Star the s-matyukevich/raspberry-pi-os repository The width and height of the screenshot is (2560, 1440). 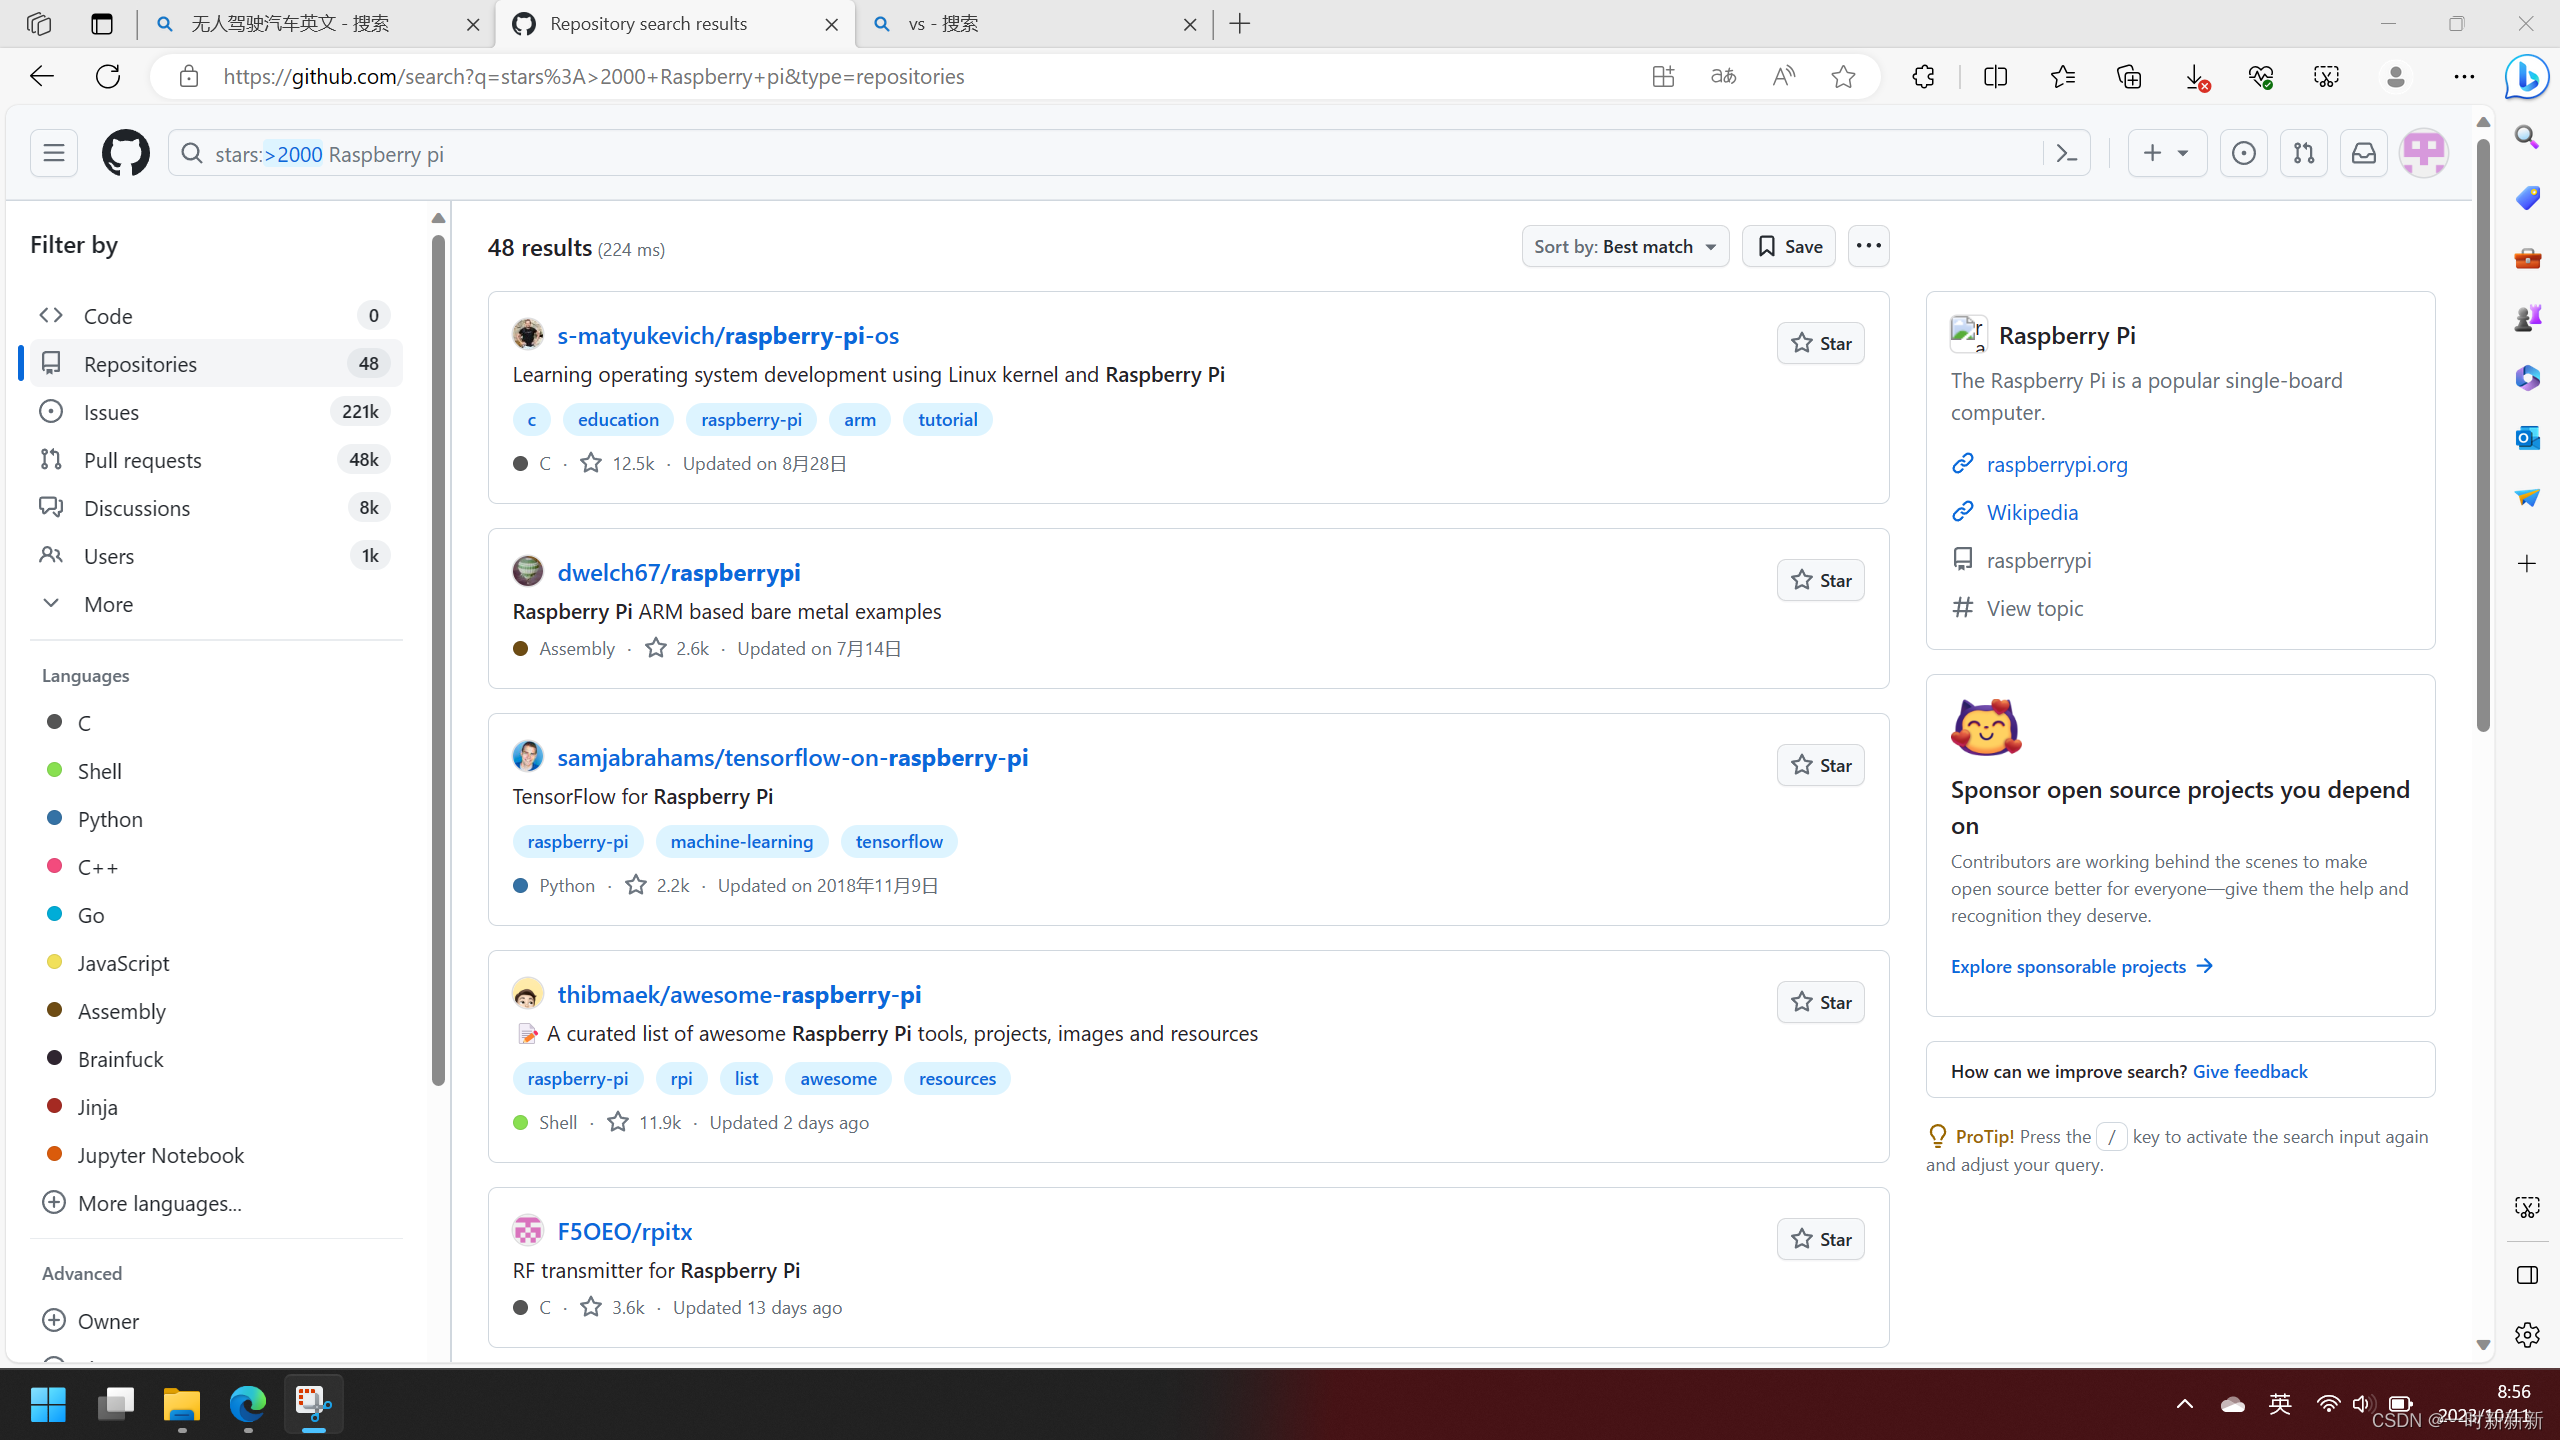point(1820,343)
